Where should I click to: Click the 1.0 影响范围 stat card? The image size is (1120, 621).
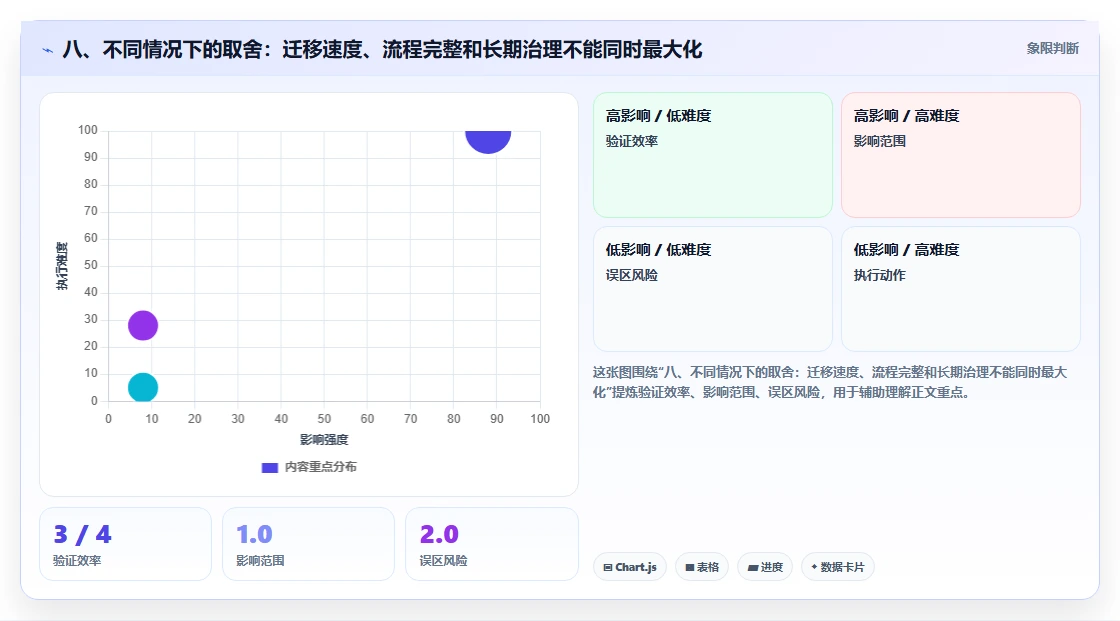(309, 544)
